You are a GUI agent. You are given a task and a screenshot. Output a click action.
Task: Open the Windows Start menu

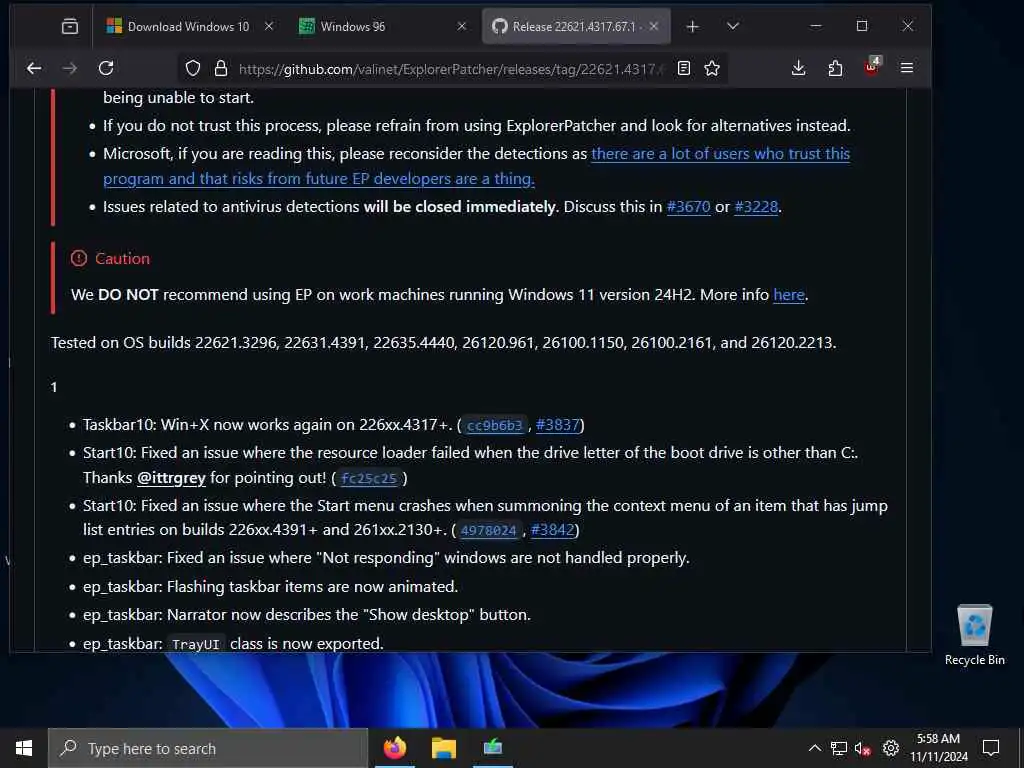(24, 748)
